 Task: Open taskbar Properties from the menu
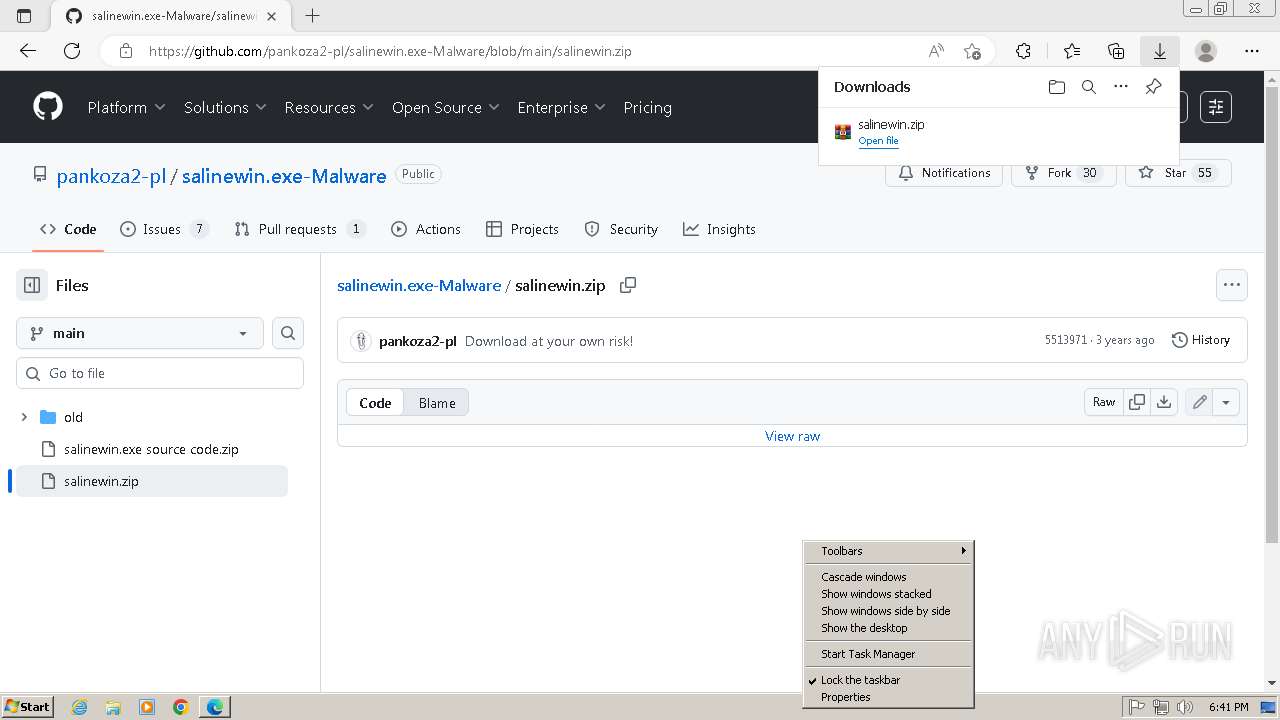click(888, 697)
